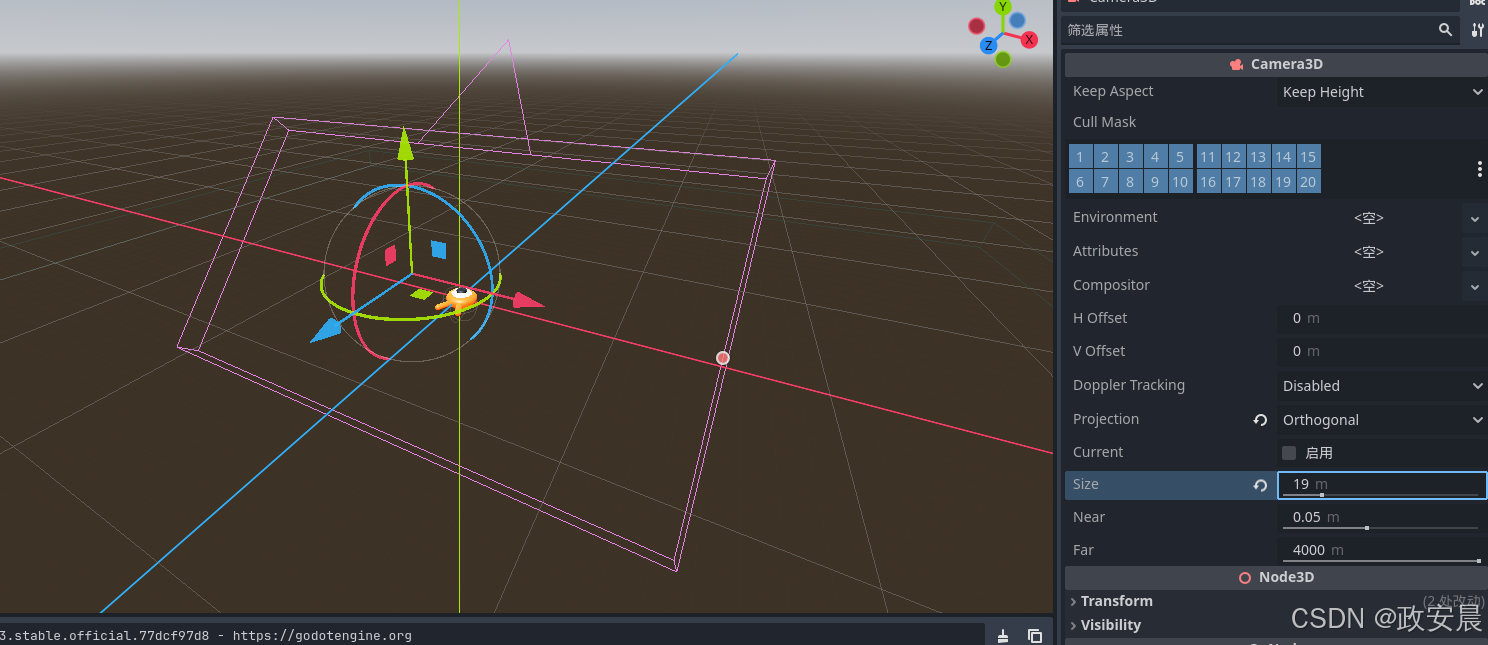Click the Near value slider
The width and height of the screenshot is (1488, 645).
tap(1380, 528)
